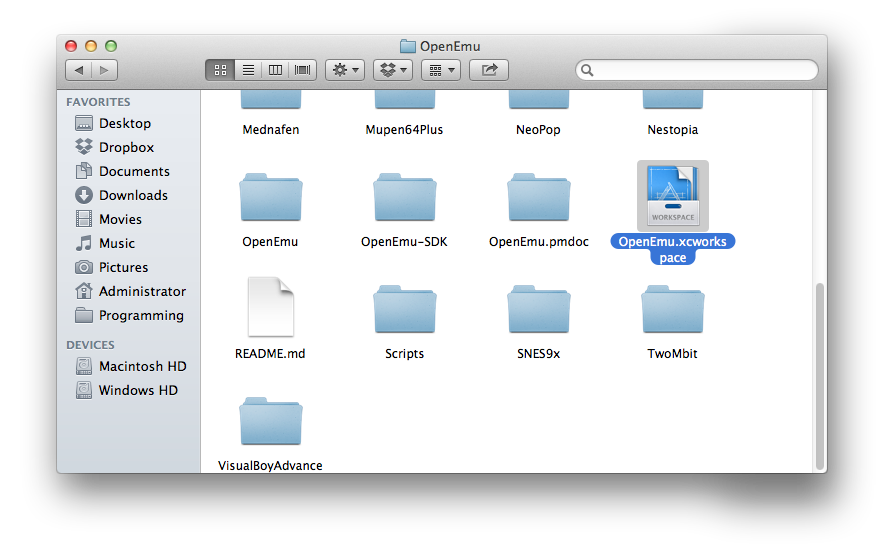
Task: Select the OpenEmu.xcworkspace file icon
Action: (673, 195)
